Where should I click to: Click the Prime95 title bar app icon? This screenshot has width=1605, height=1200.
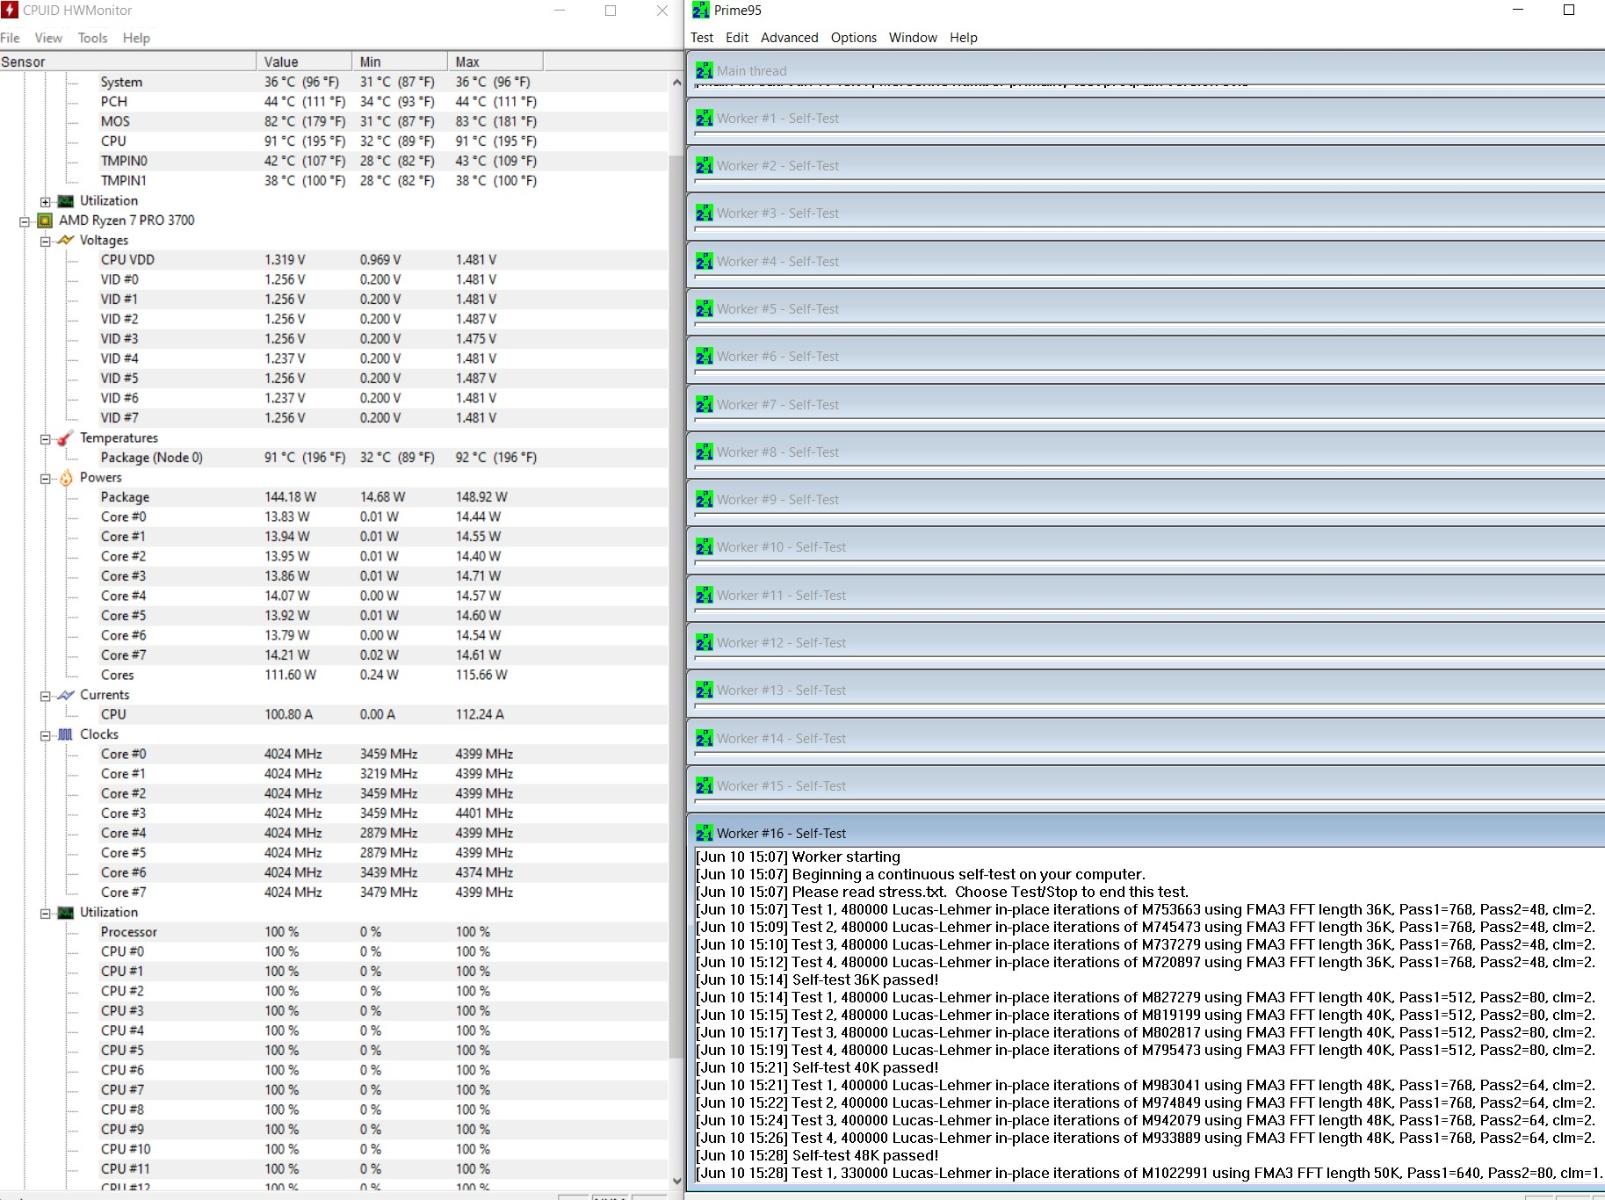coord(700,10)
